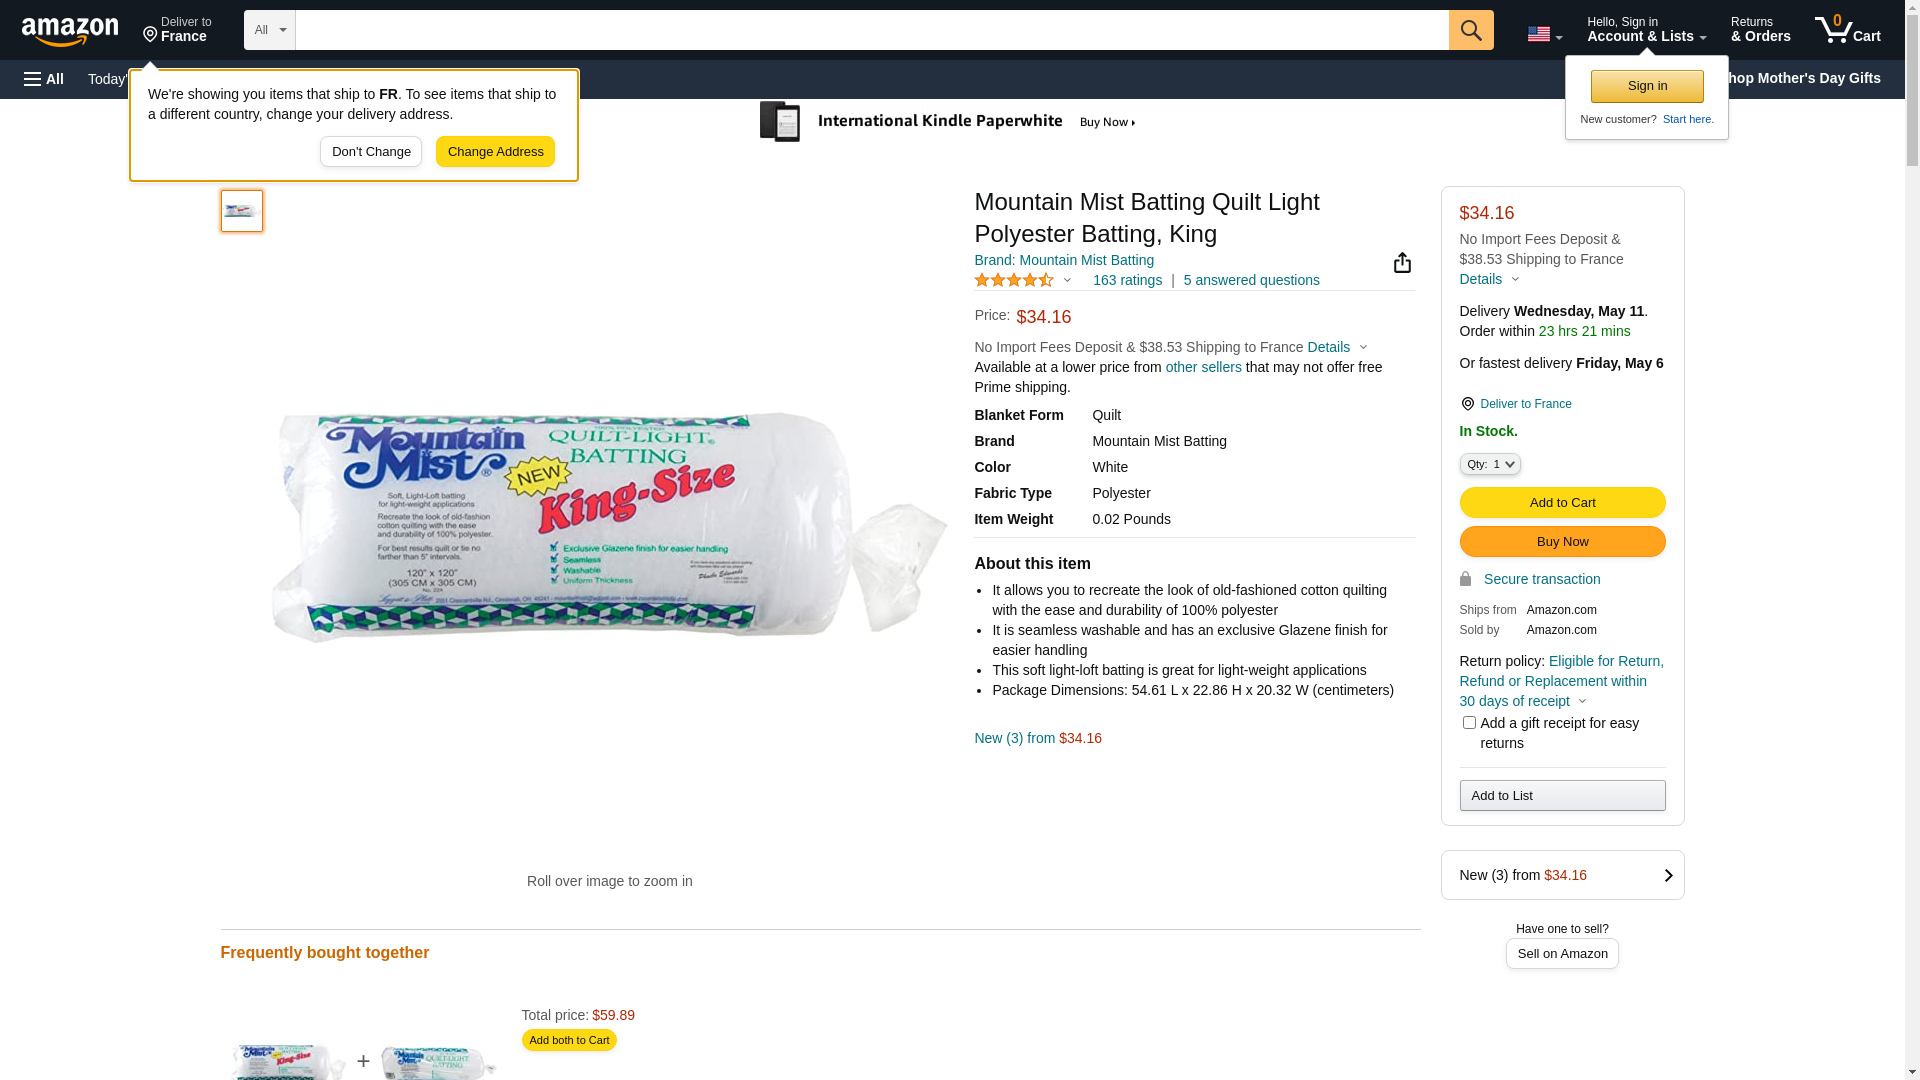Open Account & Lists menu
Screen dimensions: 1920x1080
(1646, 30)
